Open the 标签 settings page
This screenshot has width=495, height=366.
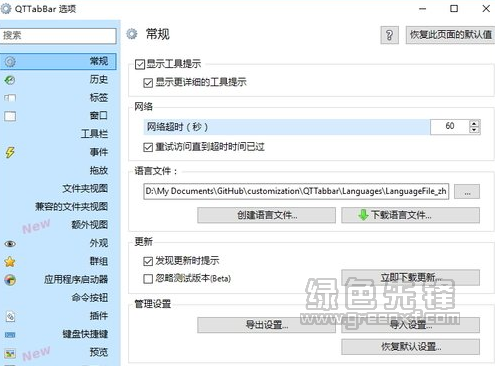(x=58, y=98)
